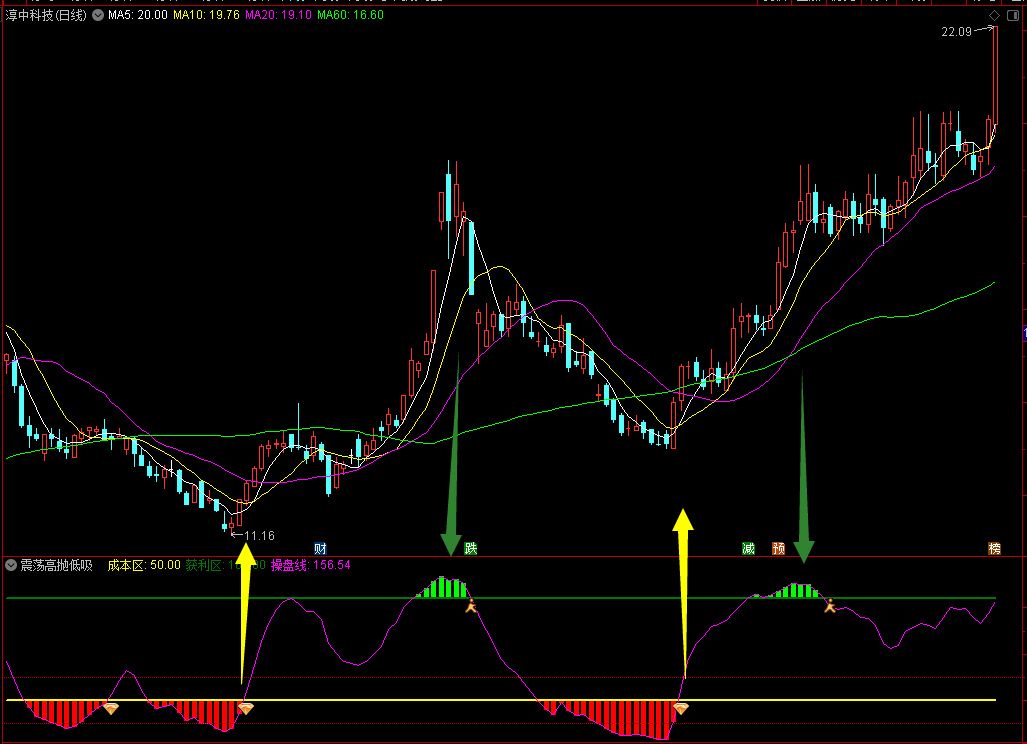Open the dropdown next to 淳中科技(日线)

pyautogui.click(x=98, y=15)
